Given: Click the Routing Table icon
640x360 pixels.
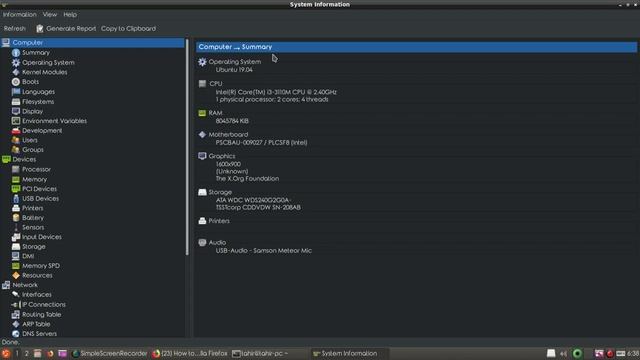Looking at the screenshot, I should tap(16, 314).
